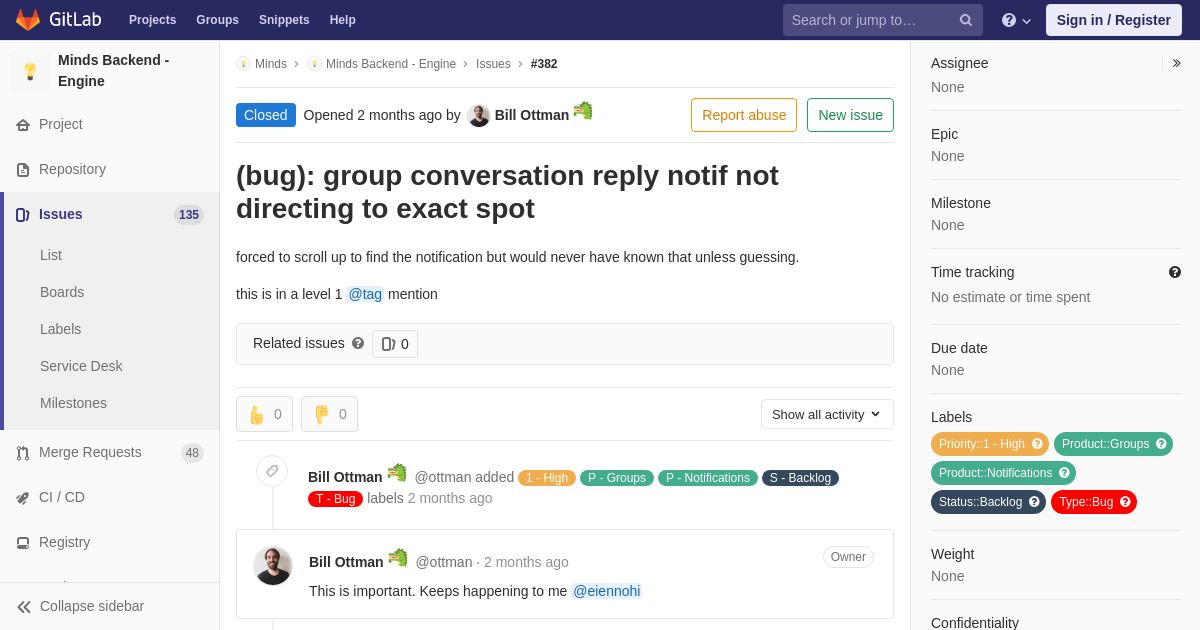
Task: Add thumbs down reaction
Action: [329, 414]
